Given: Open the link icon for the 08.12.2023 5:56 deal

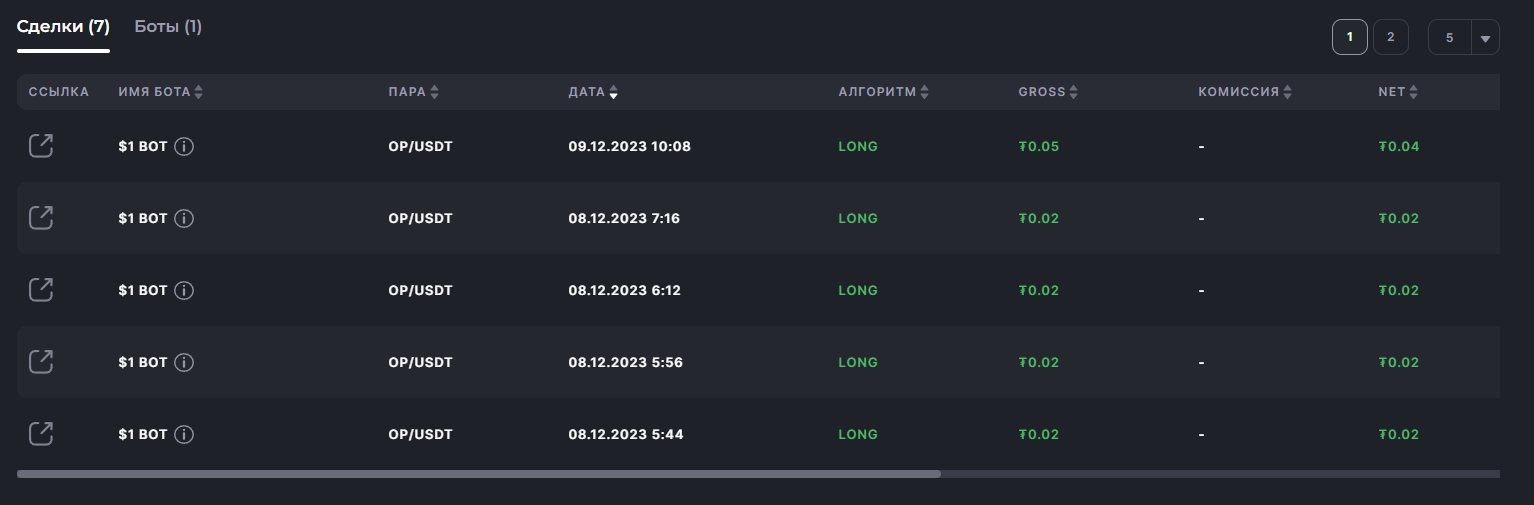Looking at the screenshot, I should (x=41, y=362).
